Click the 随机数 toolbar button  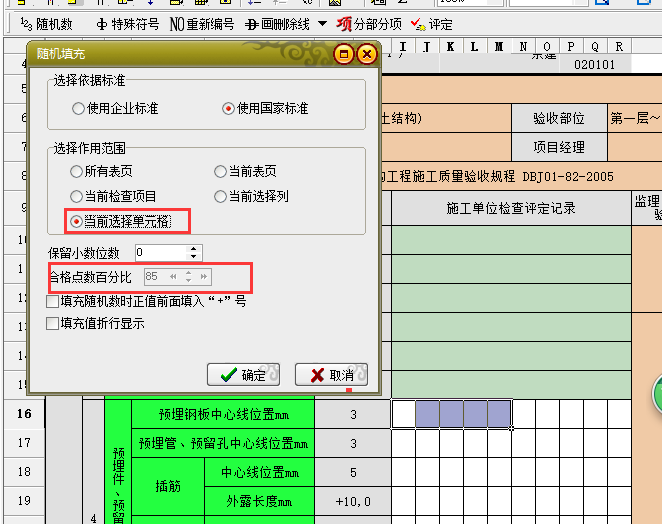point(46,24)
